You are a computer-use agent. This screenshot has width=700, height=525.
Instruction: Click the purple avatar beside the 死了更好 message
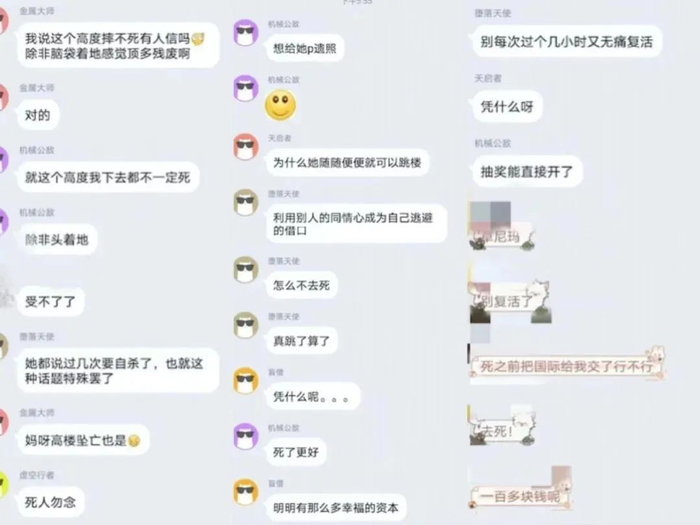pos(246,437)
